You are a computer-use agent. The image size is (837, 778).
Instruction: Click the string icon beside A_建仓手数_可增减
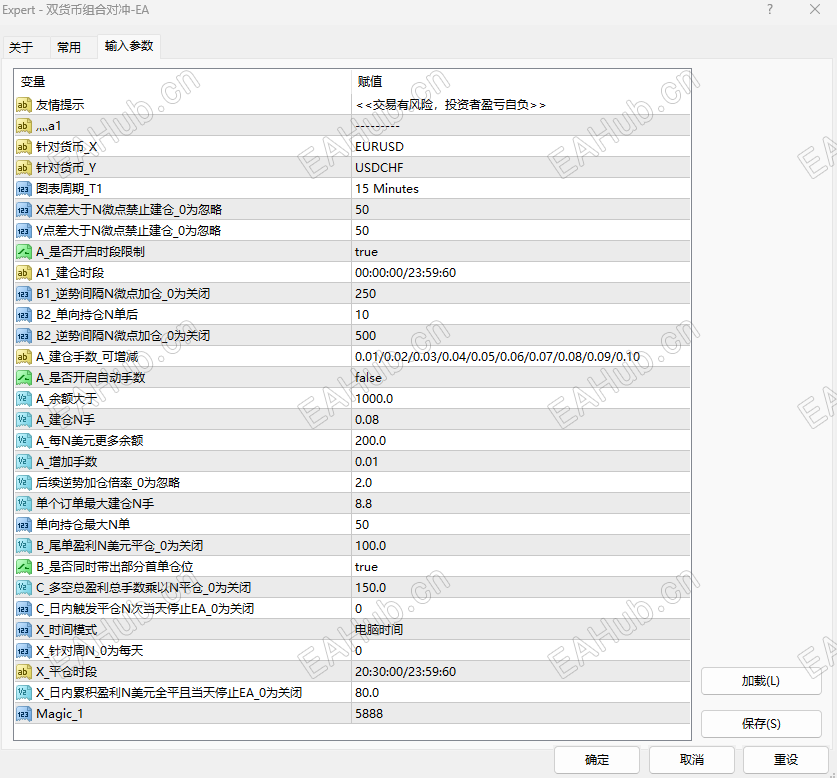[x=23, y=357]
